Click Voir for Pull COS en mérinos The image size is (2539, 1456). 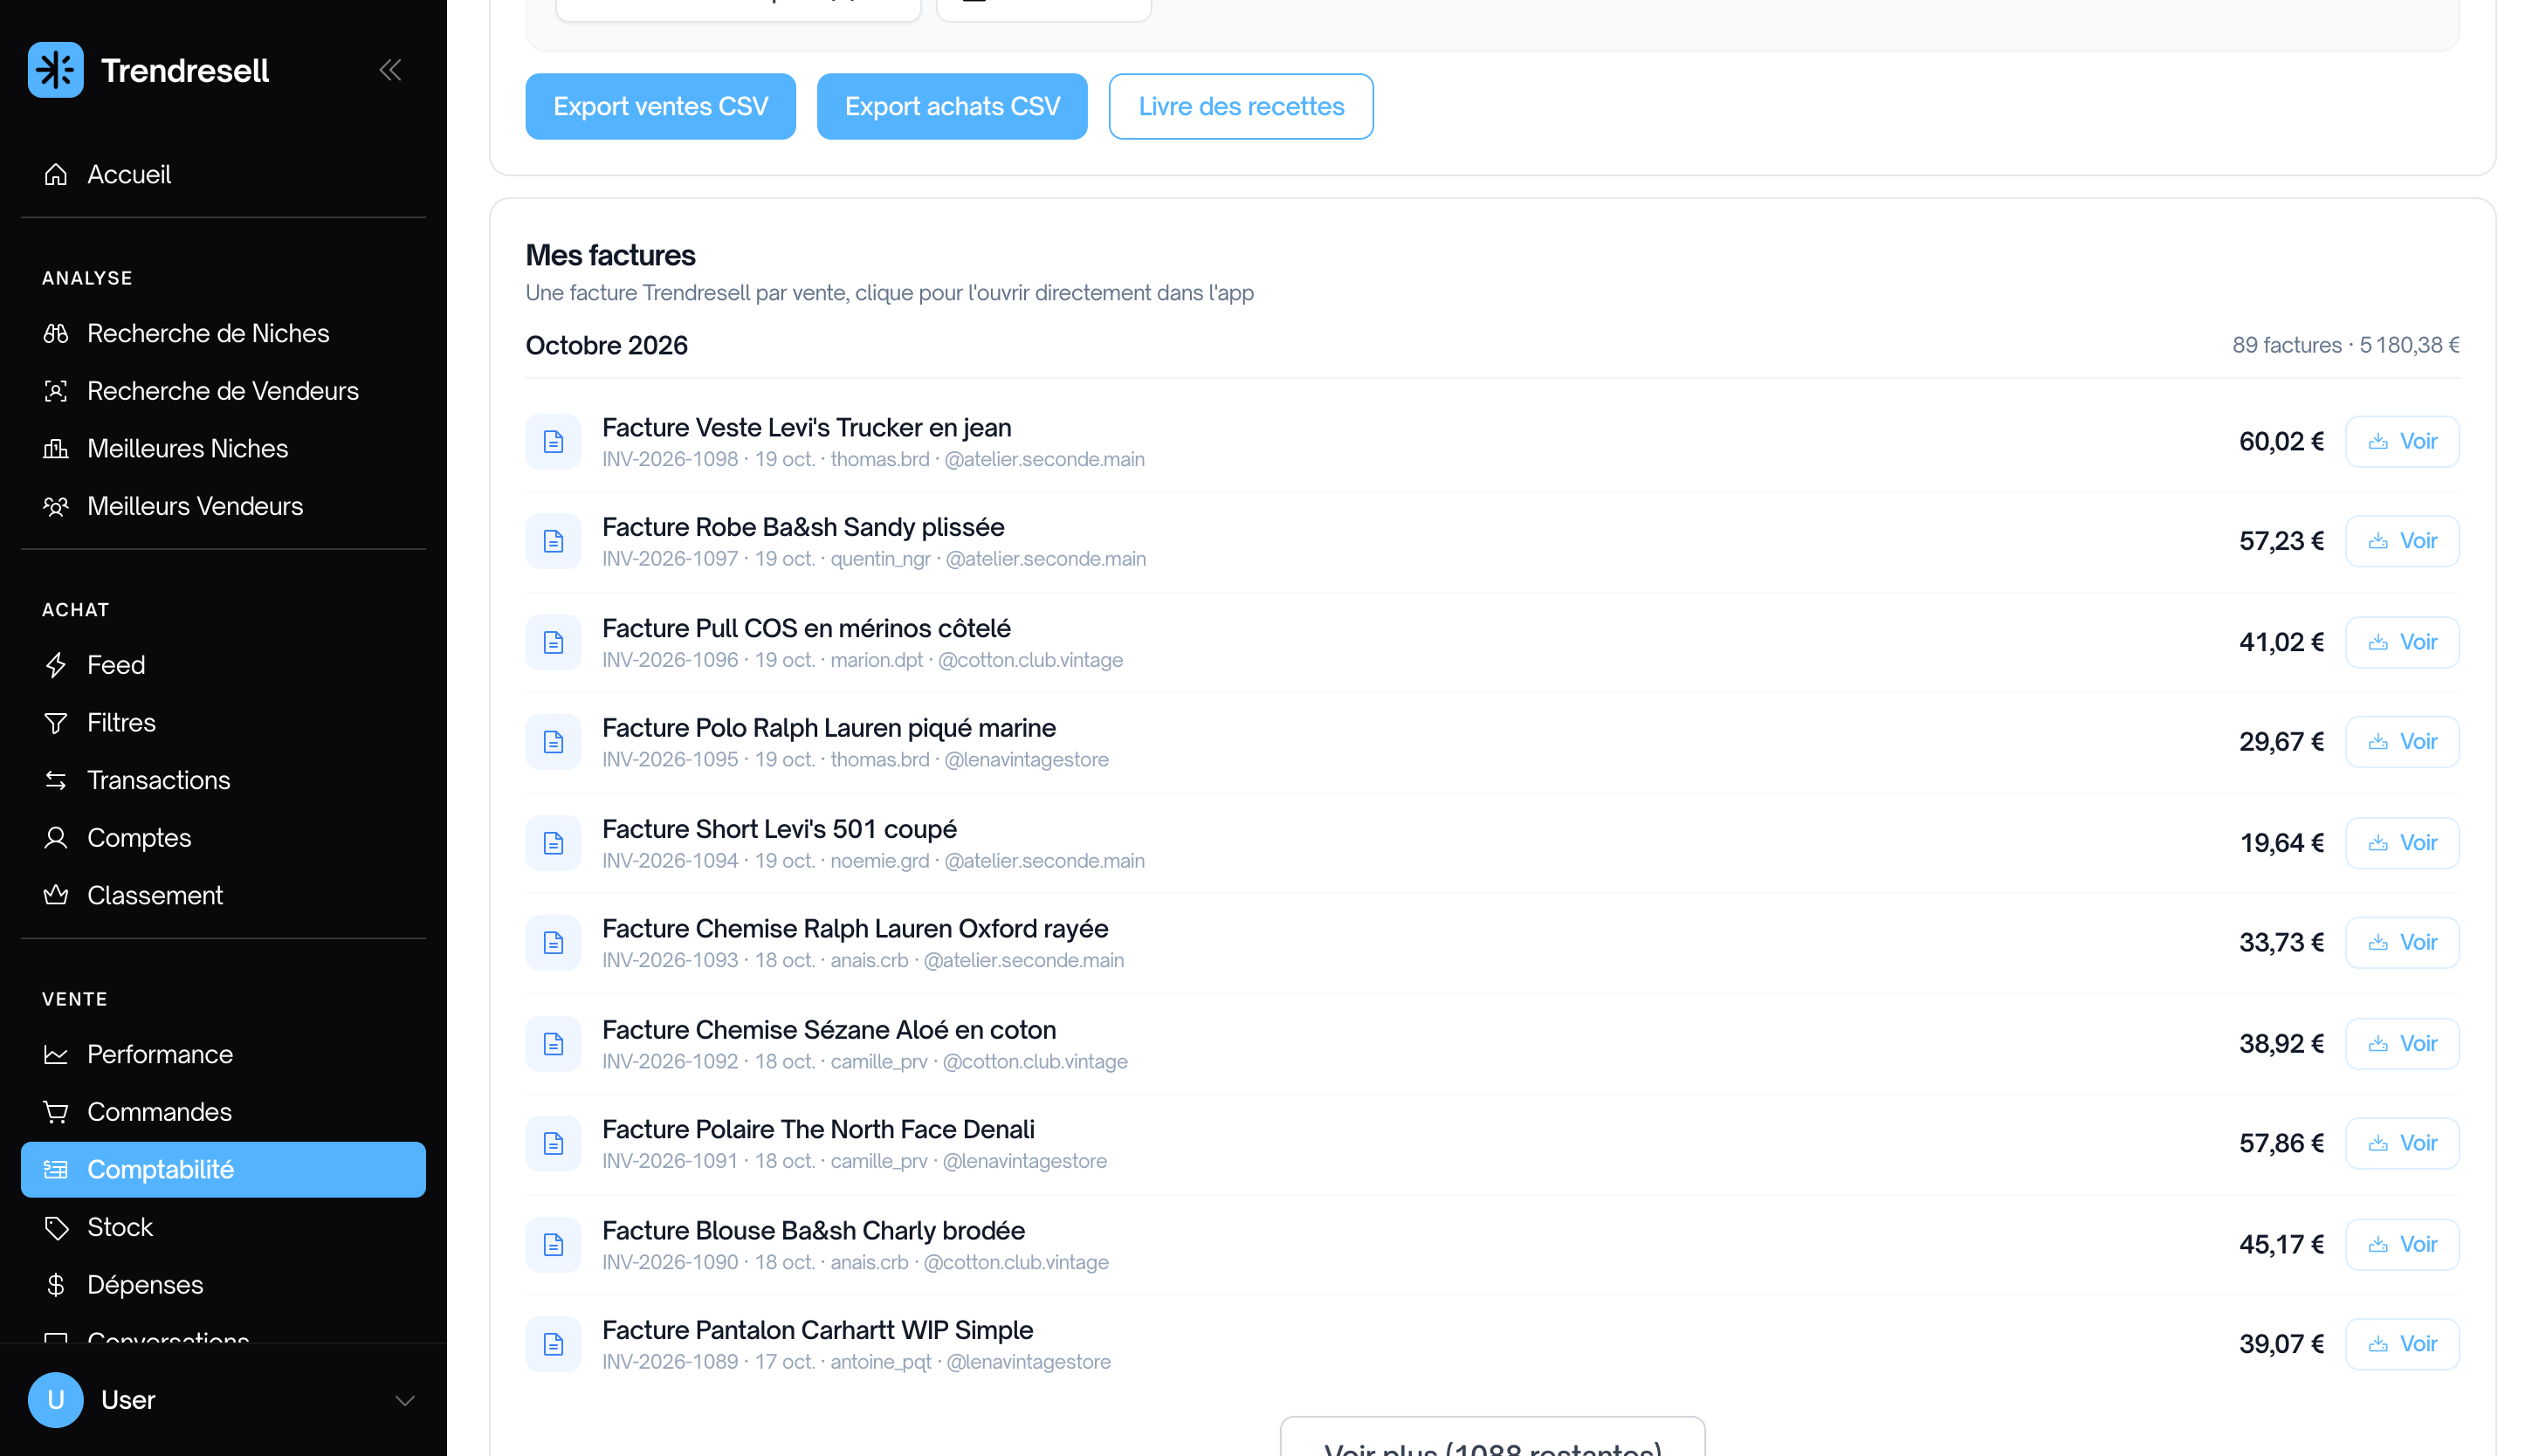(2402, 642)
